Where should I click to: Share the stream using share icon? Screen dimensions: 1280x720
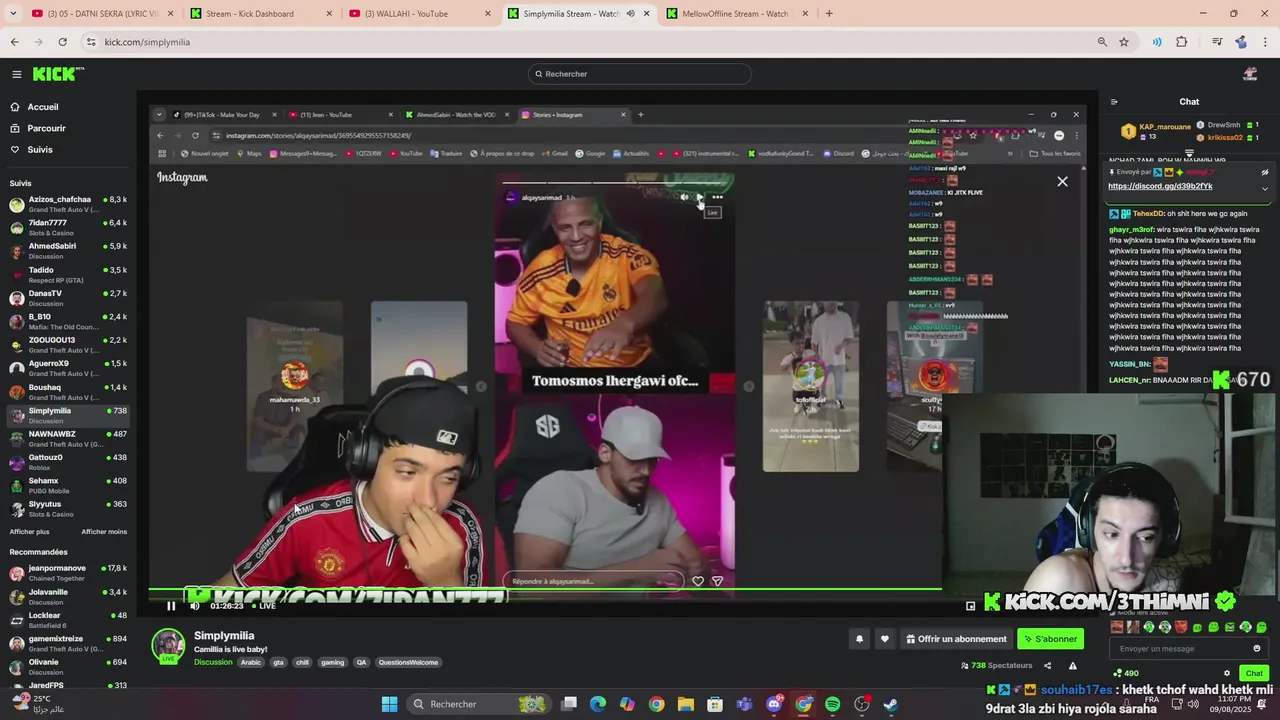click(x=1047, y=666)
